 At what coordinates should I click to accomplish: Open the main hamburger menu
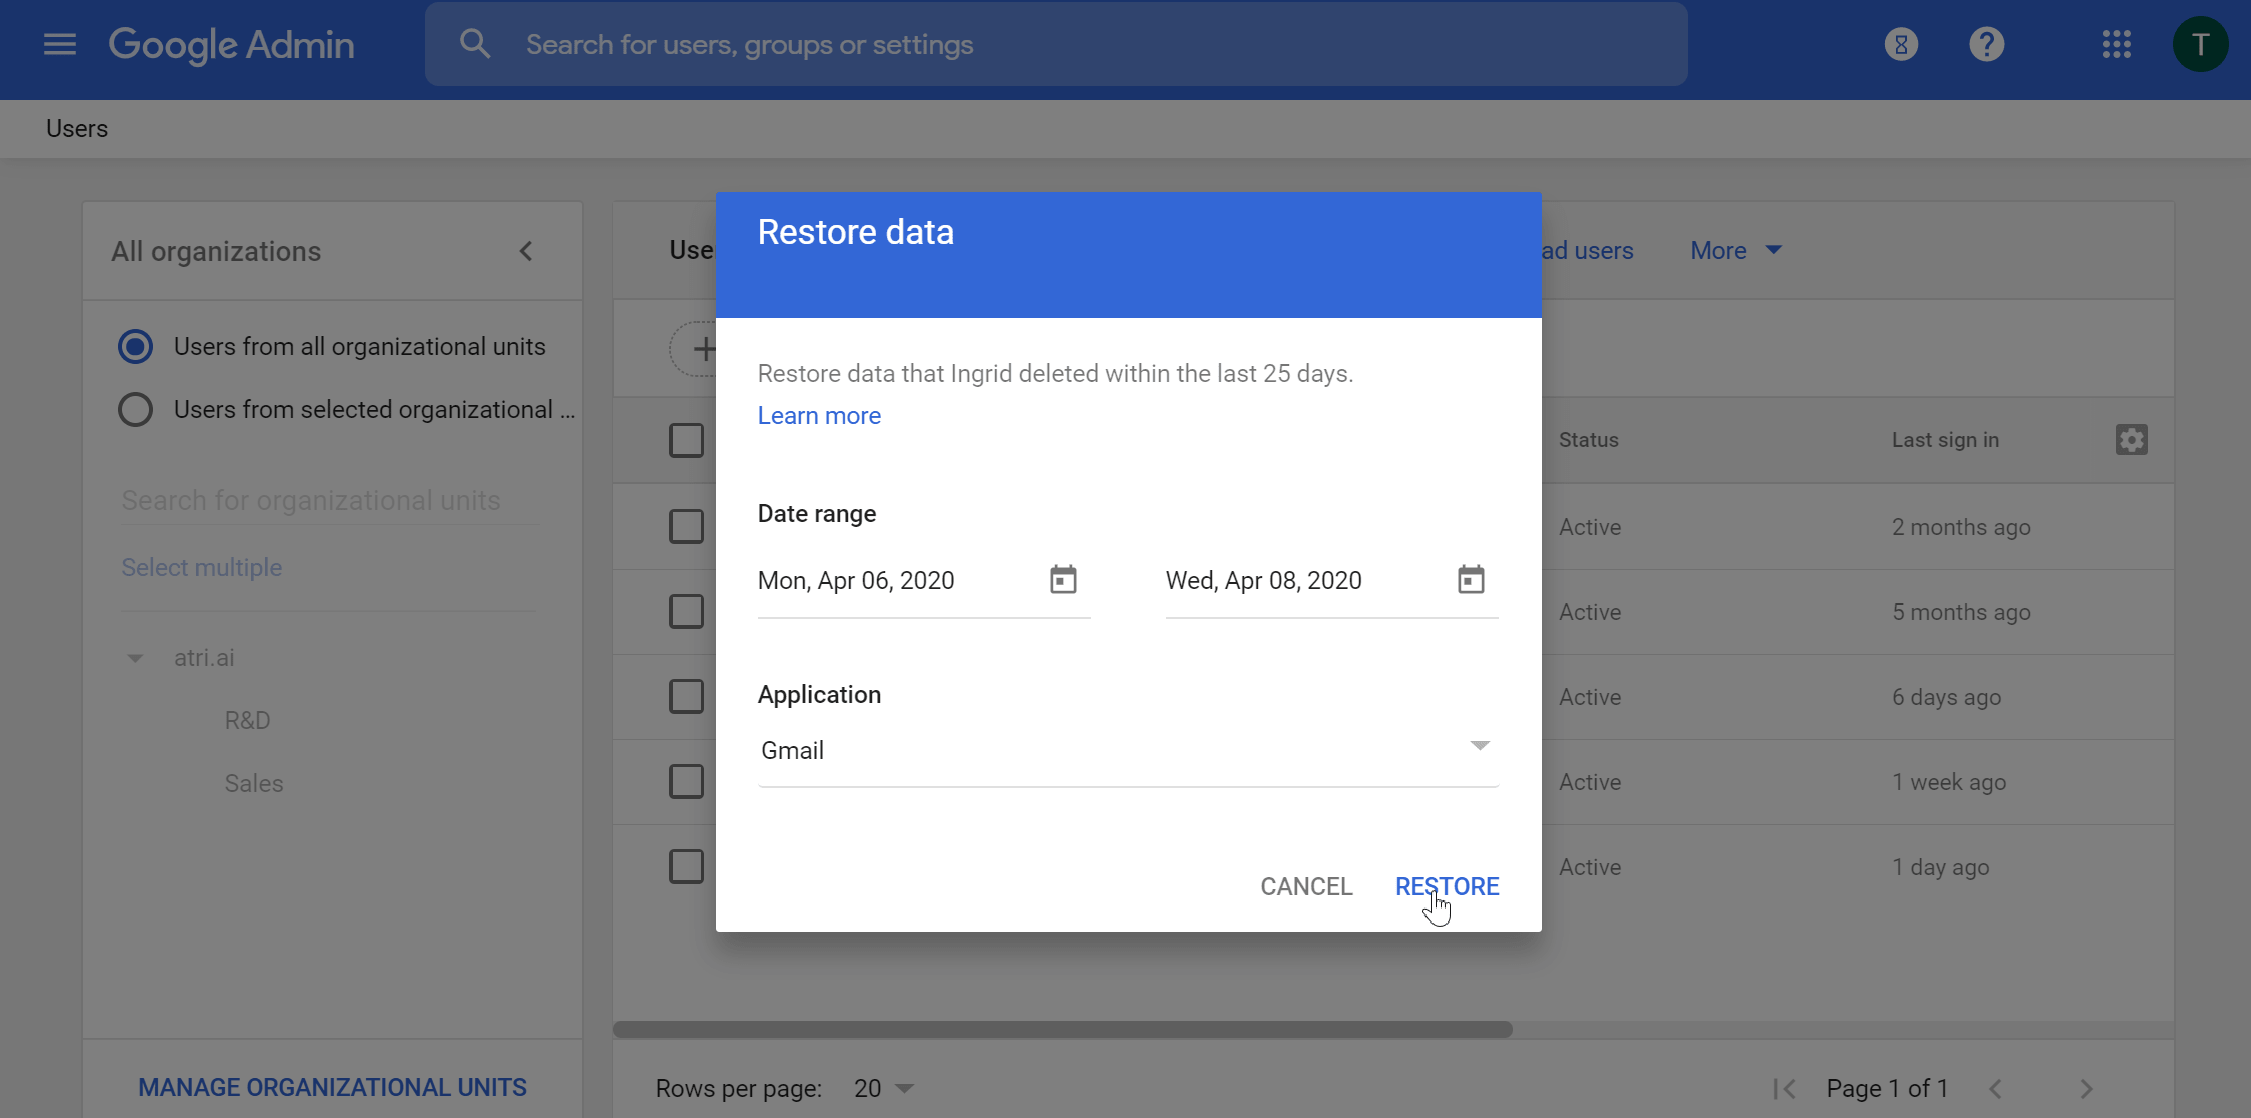pos(60,44)
